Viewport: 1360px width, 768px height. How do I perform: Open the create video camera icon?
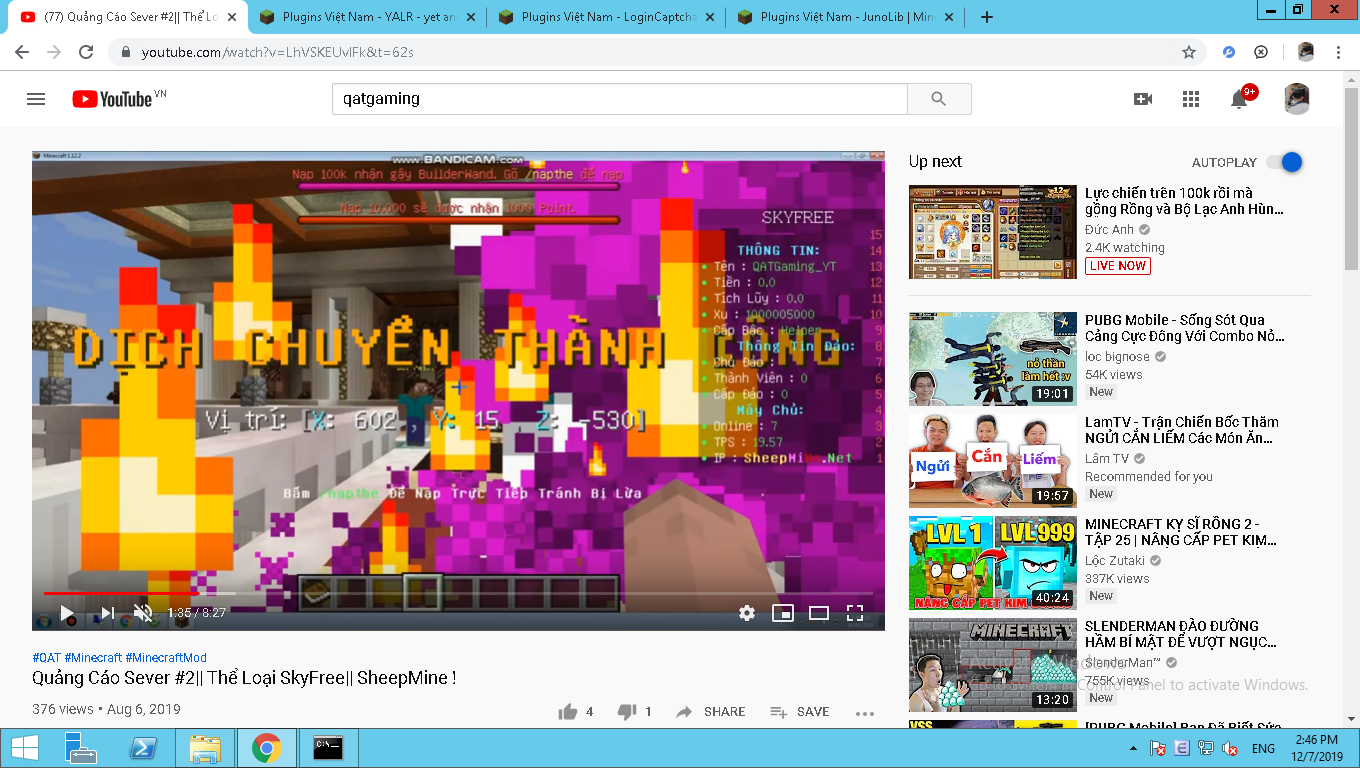coord(1142,99)
